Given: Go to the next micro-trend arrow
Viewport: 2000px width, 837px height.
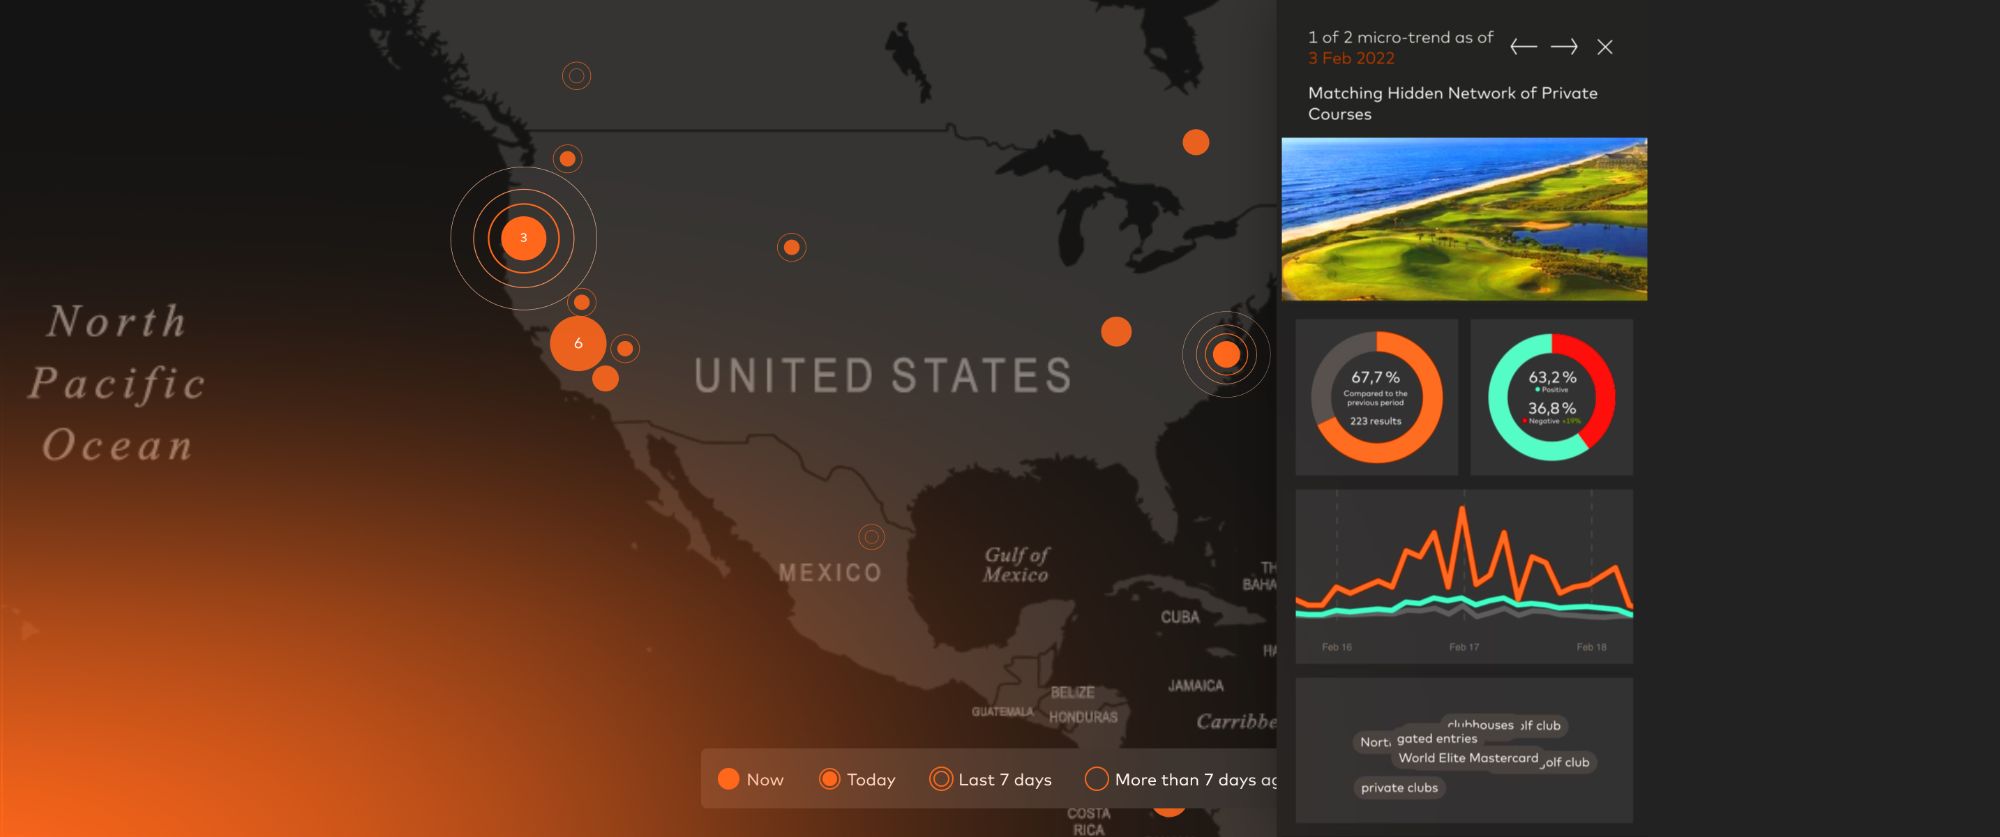Looking at the screenshot, I should tap(1564, 47).
